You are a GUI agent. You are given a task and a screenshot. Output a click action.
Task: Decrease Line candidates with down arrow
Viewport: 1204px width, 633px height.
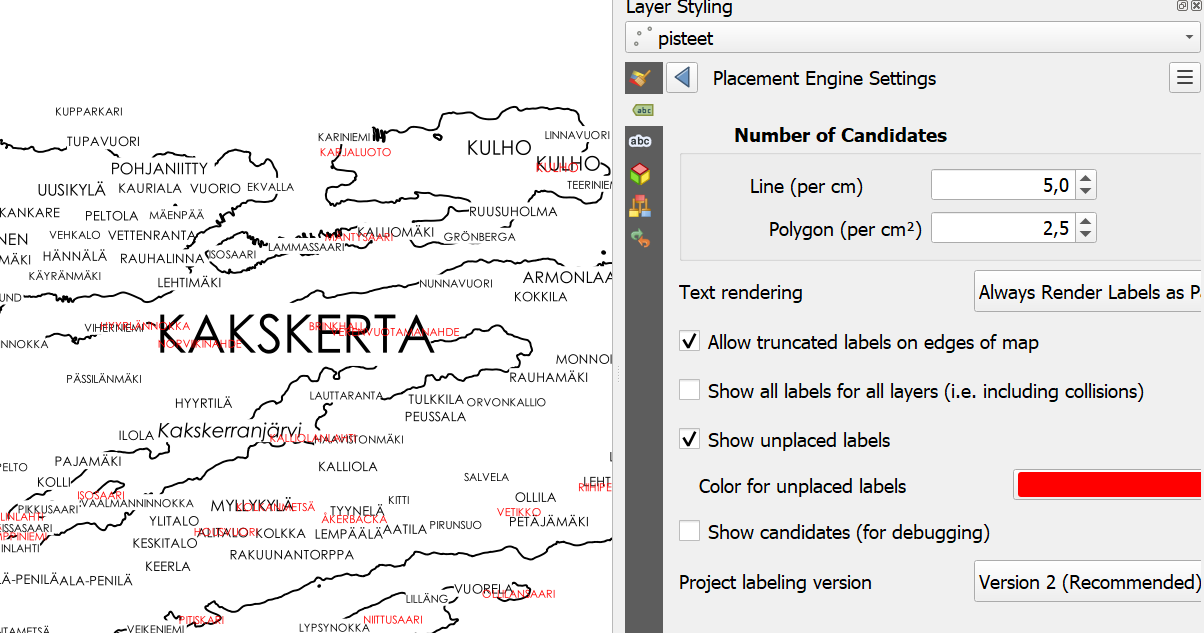[1086, 192]
